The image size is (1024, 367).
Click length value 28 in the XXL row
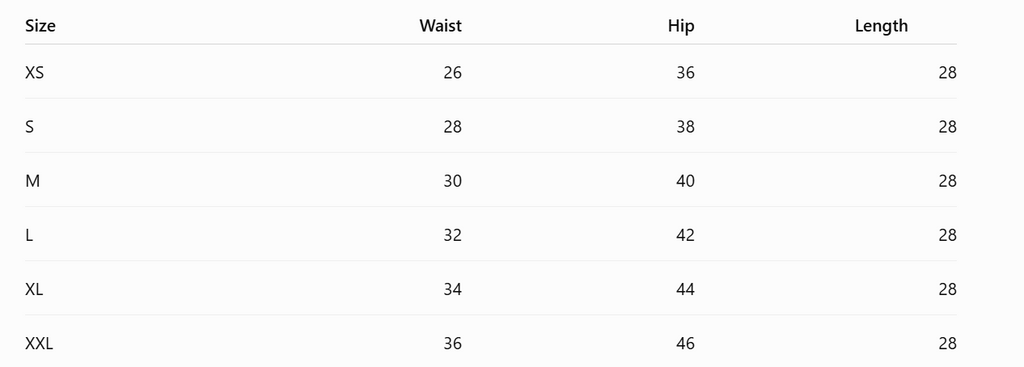pos(948,343)
